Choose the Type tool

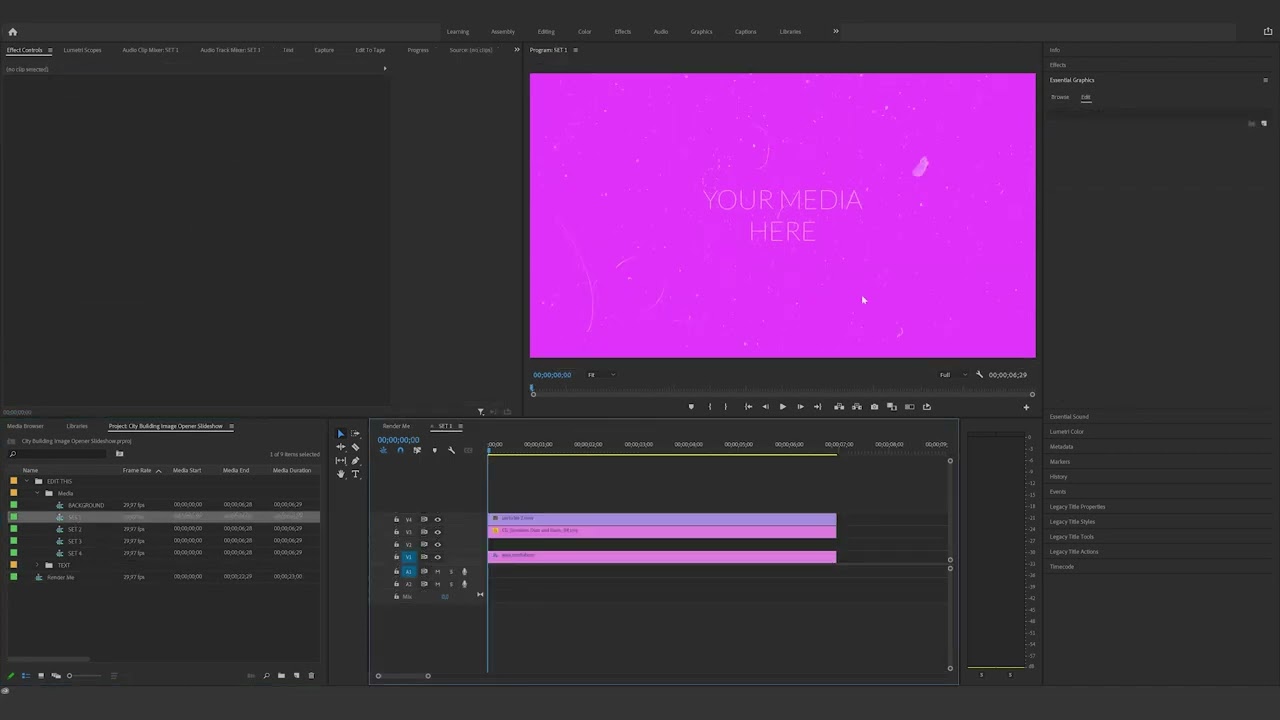click(355, 474)
